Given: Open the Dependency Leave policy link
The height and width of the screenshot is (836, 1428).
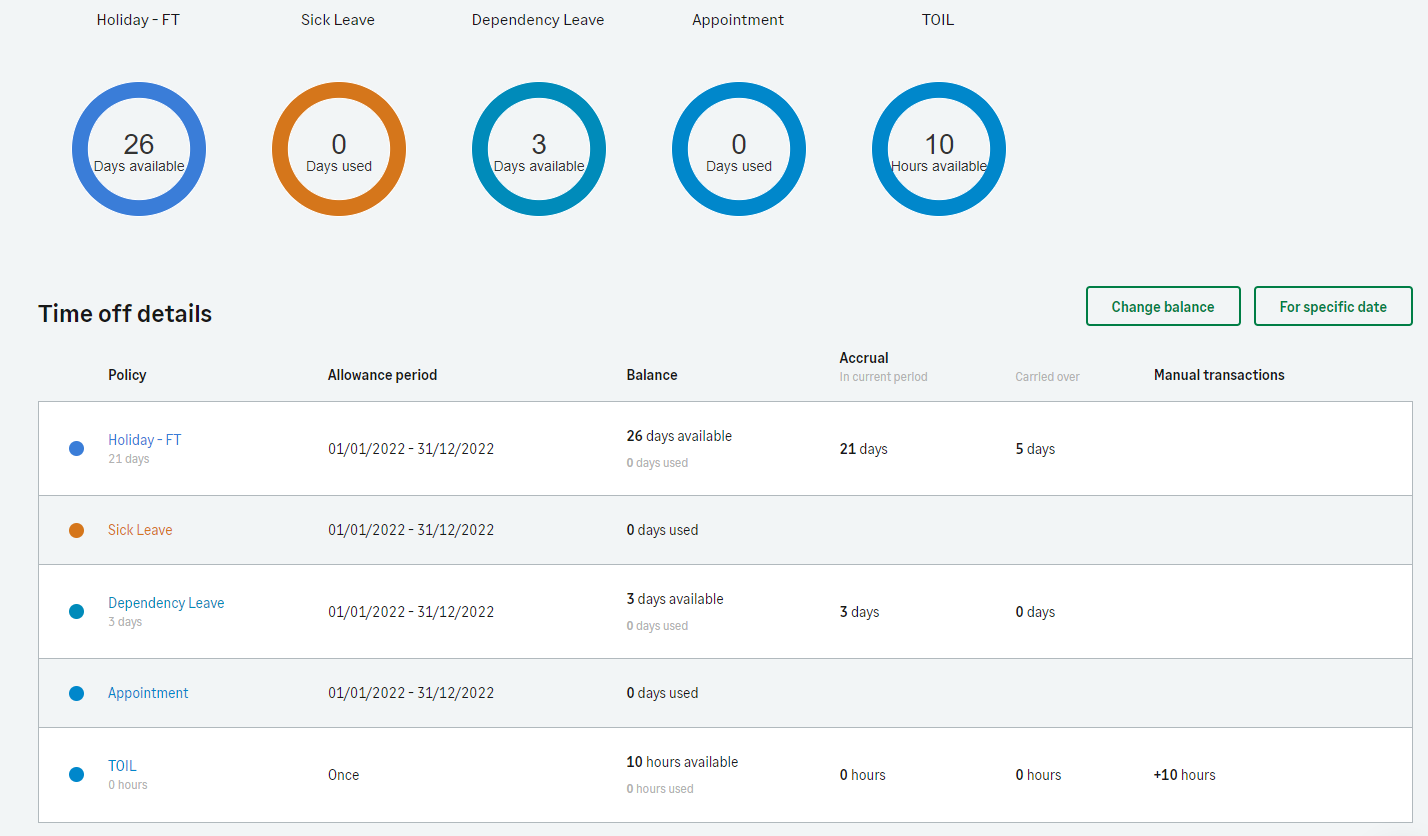Looking at the screenshot, I should (166, 603).
